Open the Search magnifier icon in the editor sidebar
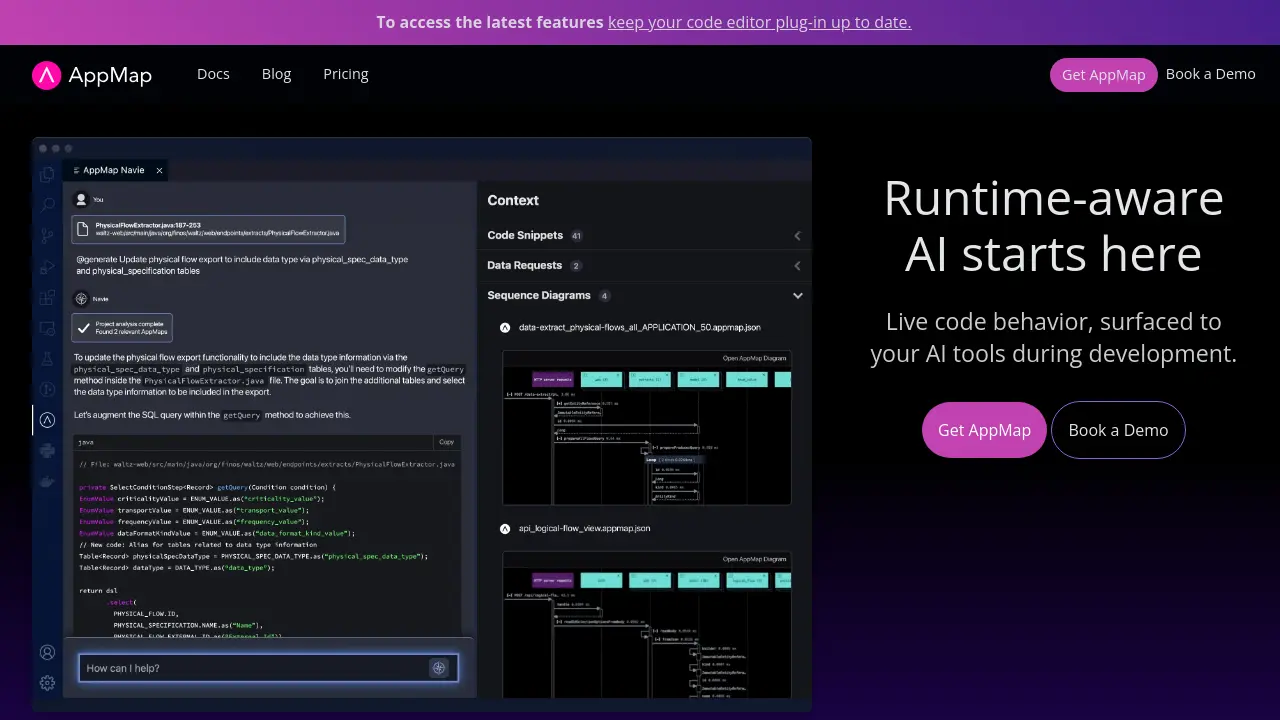This screenshot has width=1280, height=720. tap(47, 205)
